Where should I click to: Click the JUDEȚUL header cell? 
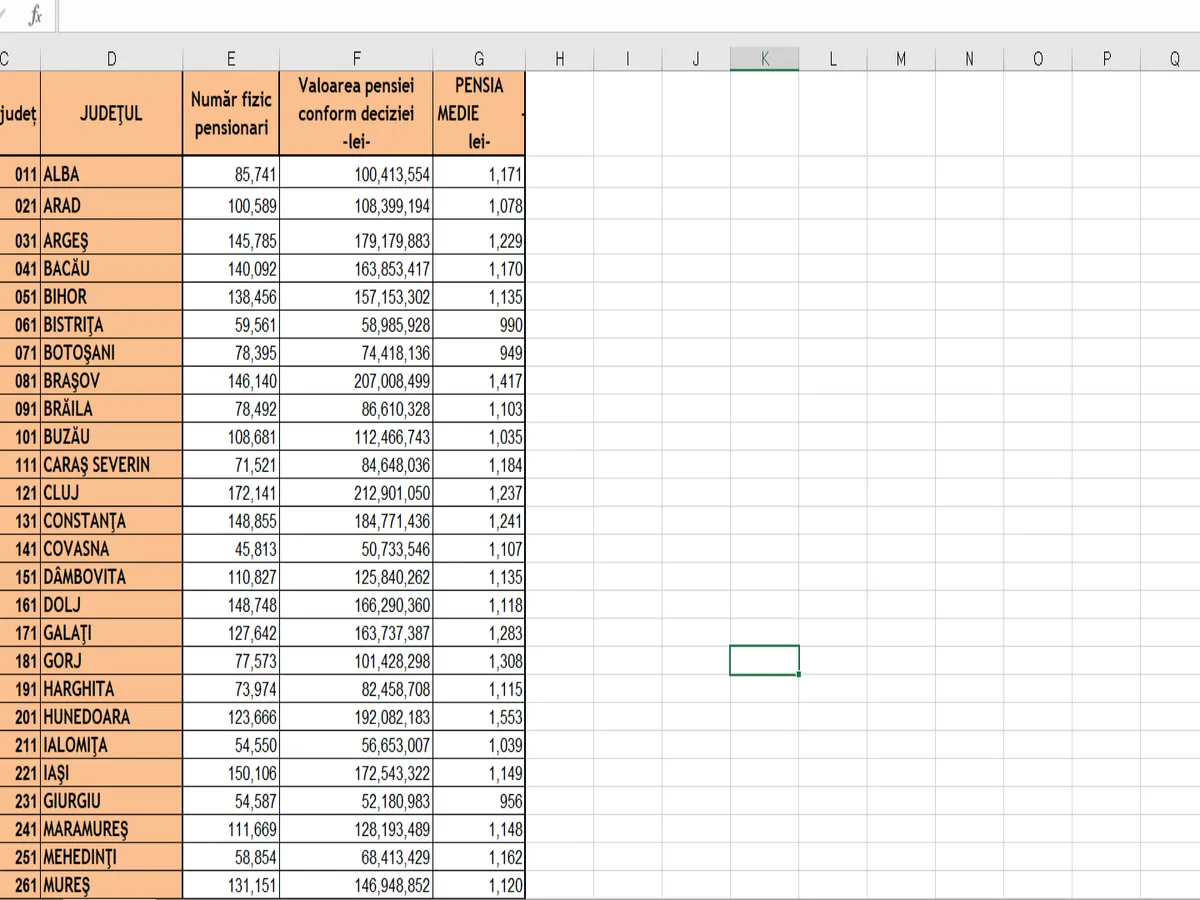coord(111,113)
